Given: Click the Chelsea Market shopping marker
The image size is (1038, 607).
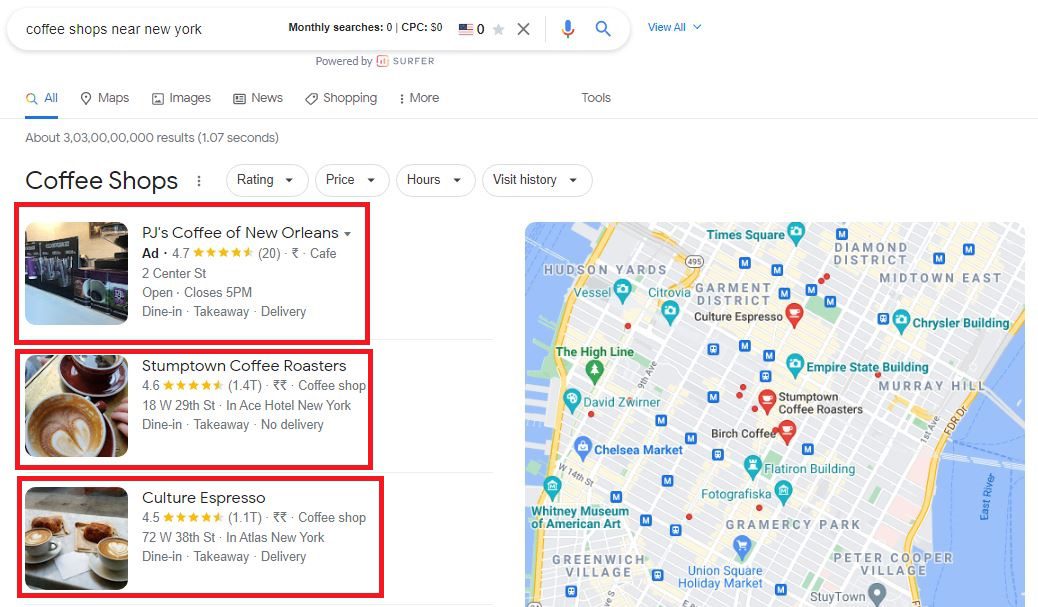Looking at the screenshot, I should 583,447.
